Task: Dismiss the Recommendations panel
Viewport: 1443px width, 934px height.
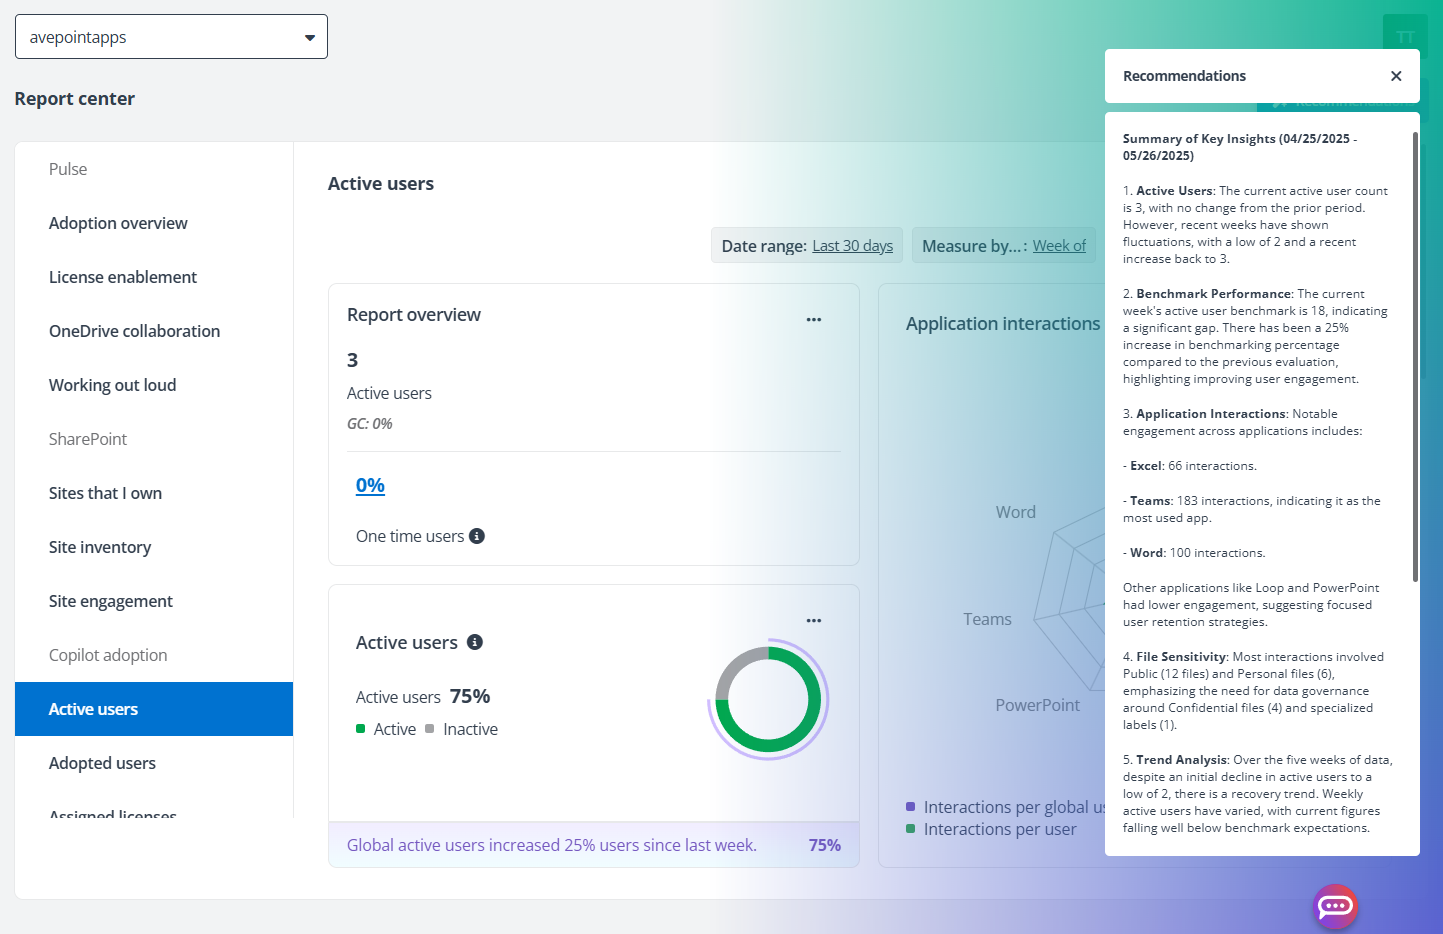Action: point(1396,75)
